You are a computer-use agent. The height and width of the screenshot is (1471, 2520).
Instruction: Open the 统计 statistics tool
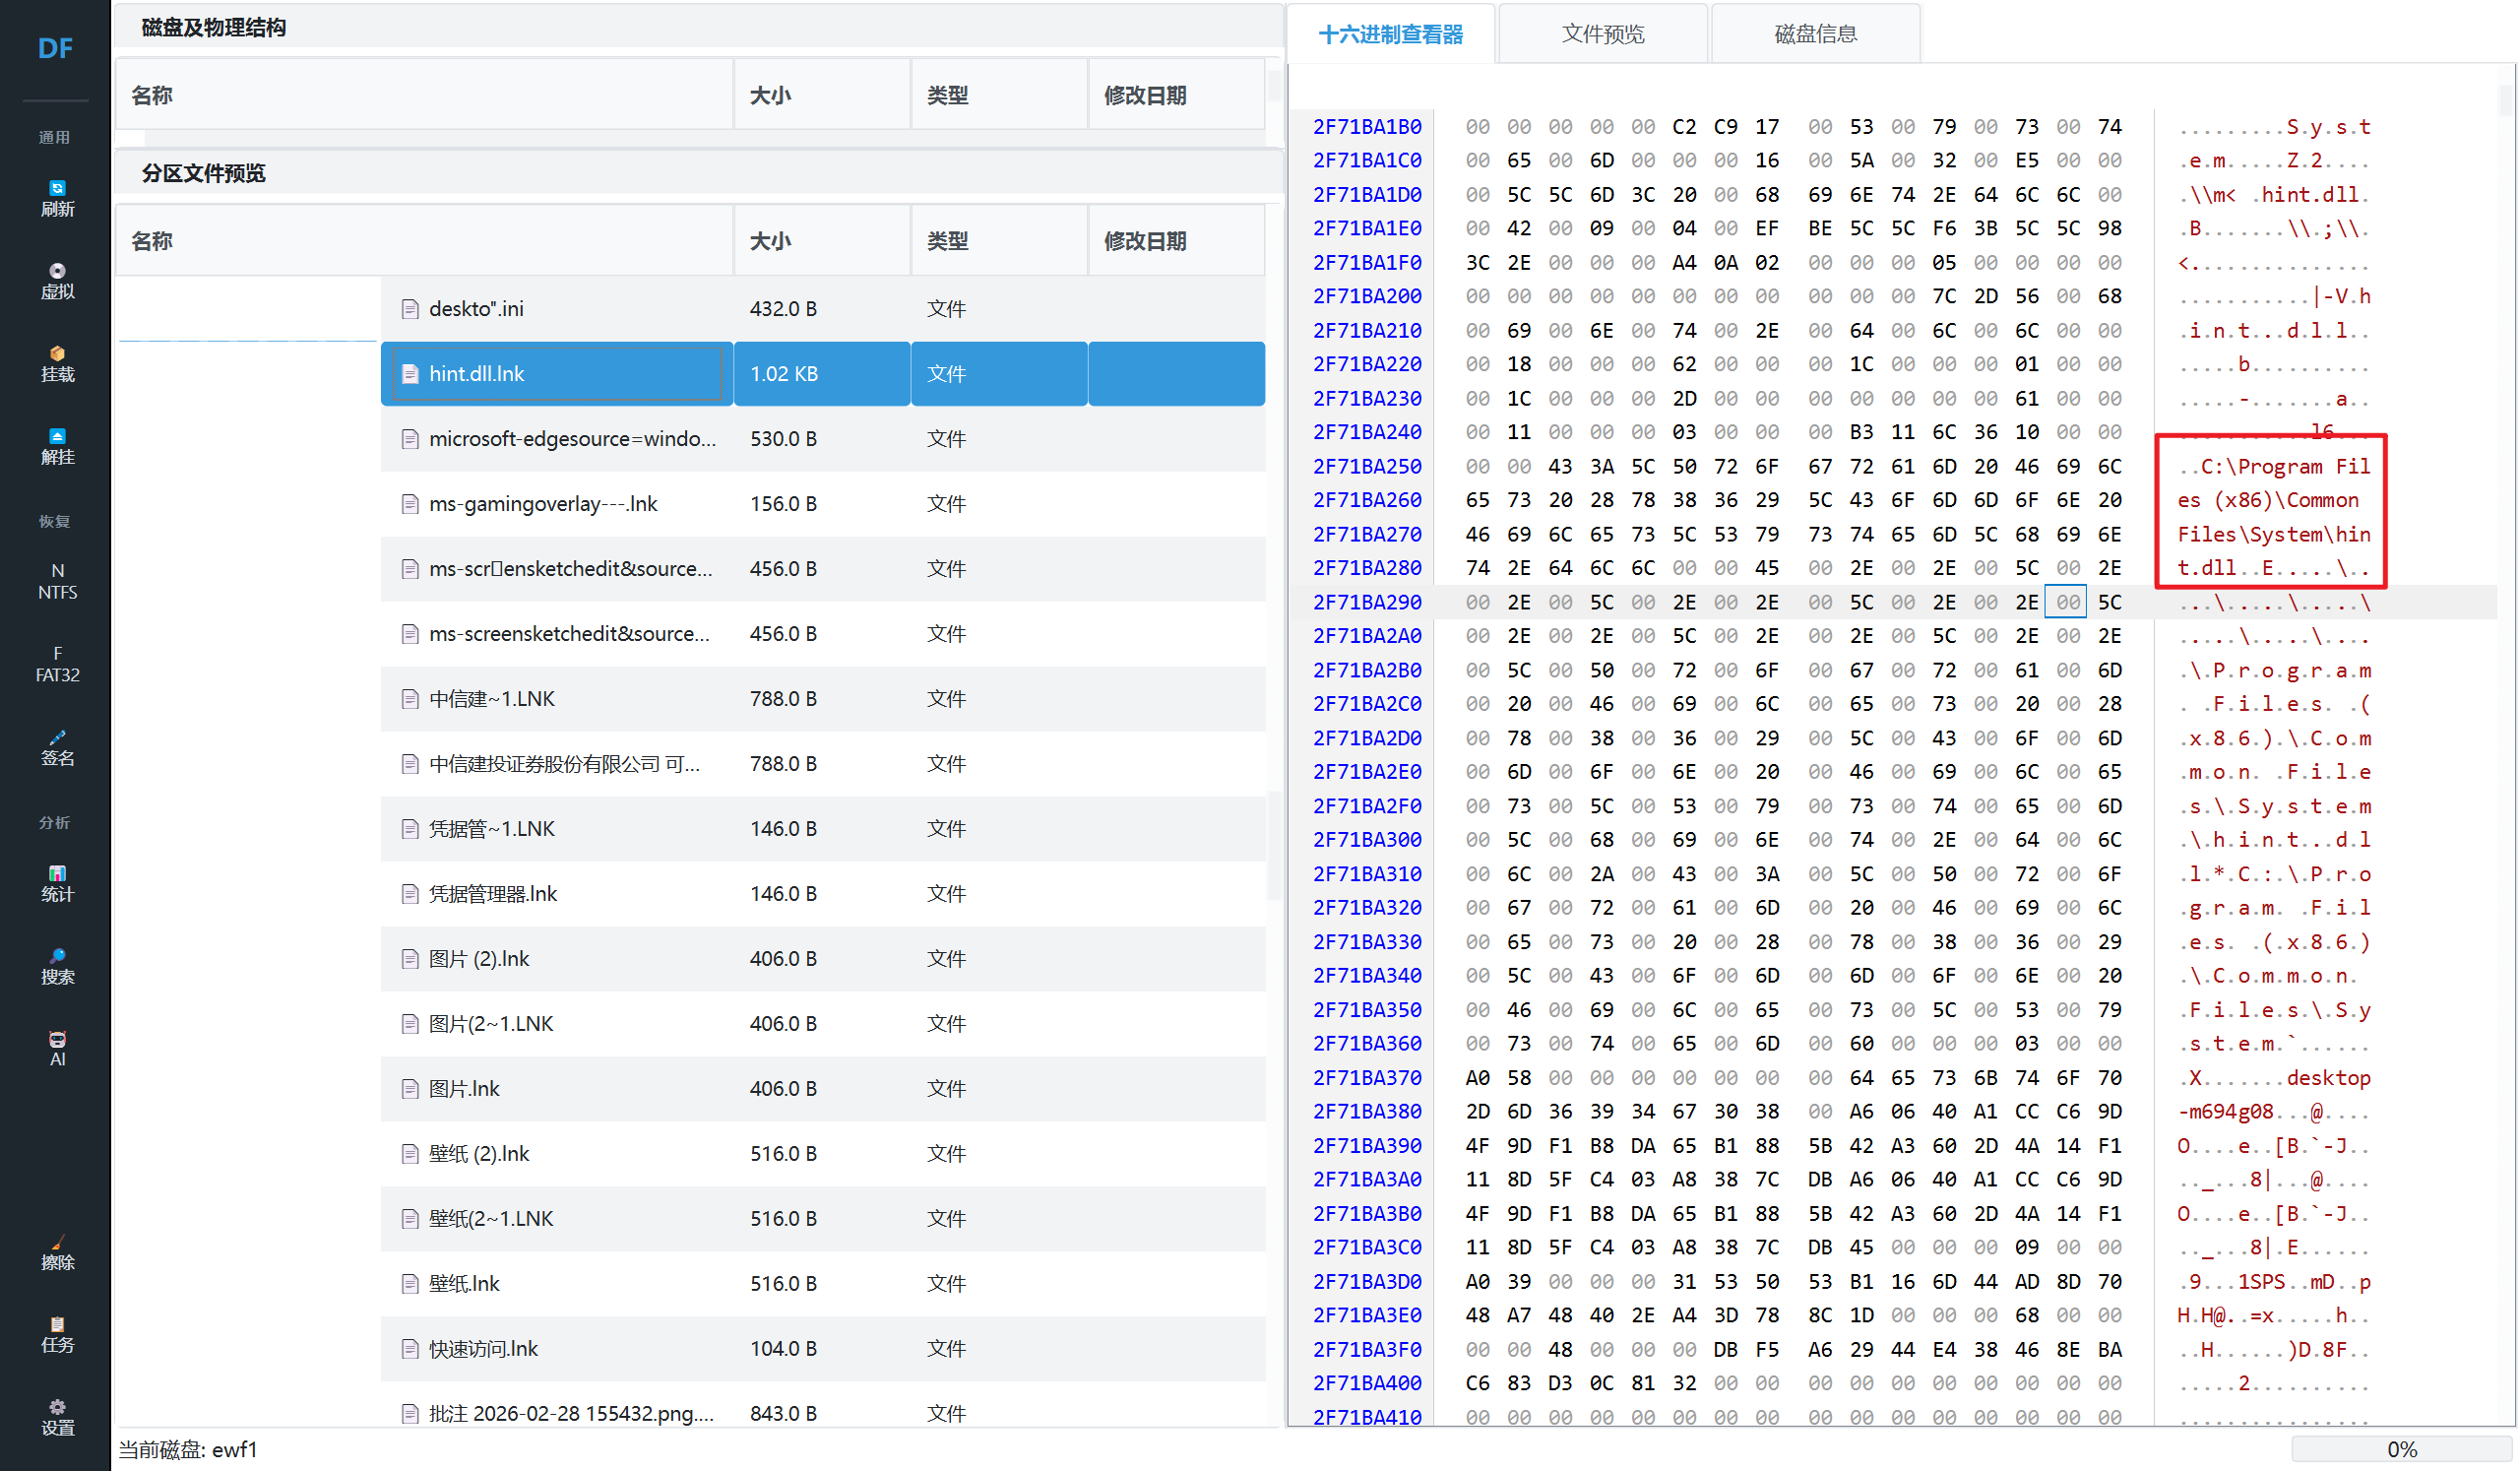[57, 884]
